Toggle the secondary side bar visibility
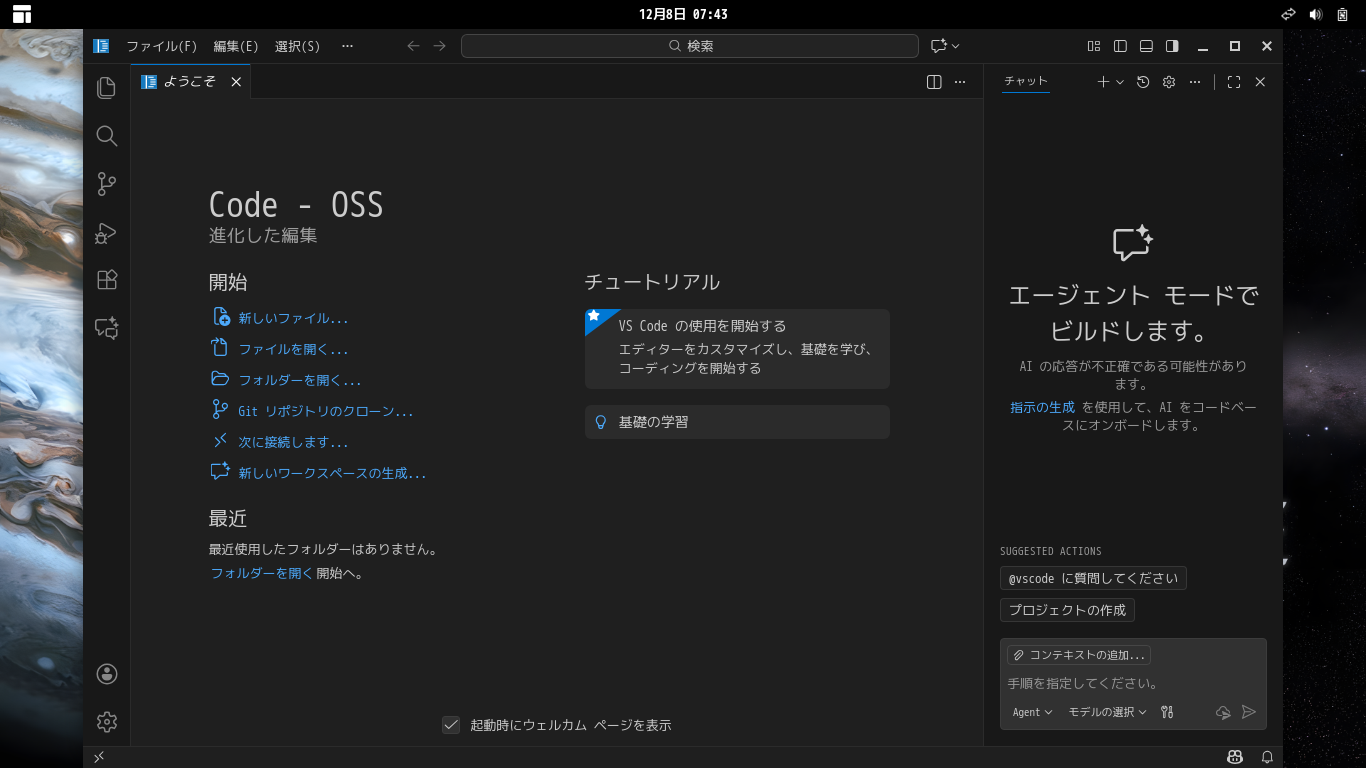1366x768 pixels. pos(1172,45)
